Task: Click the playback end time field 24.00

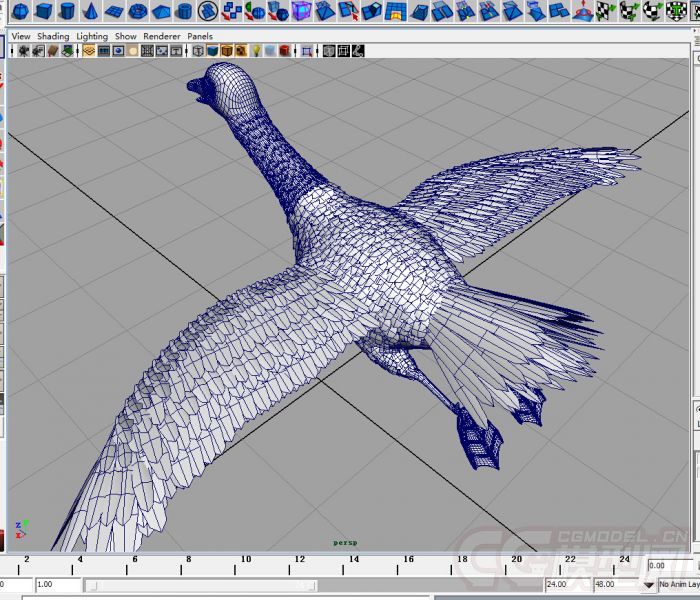Action: point(562,584)
